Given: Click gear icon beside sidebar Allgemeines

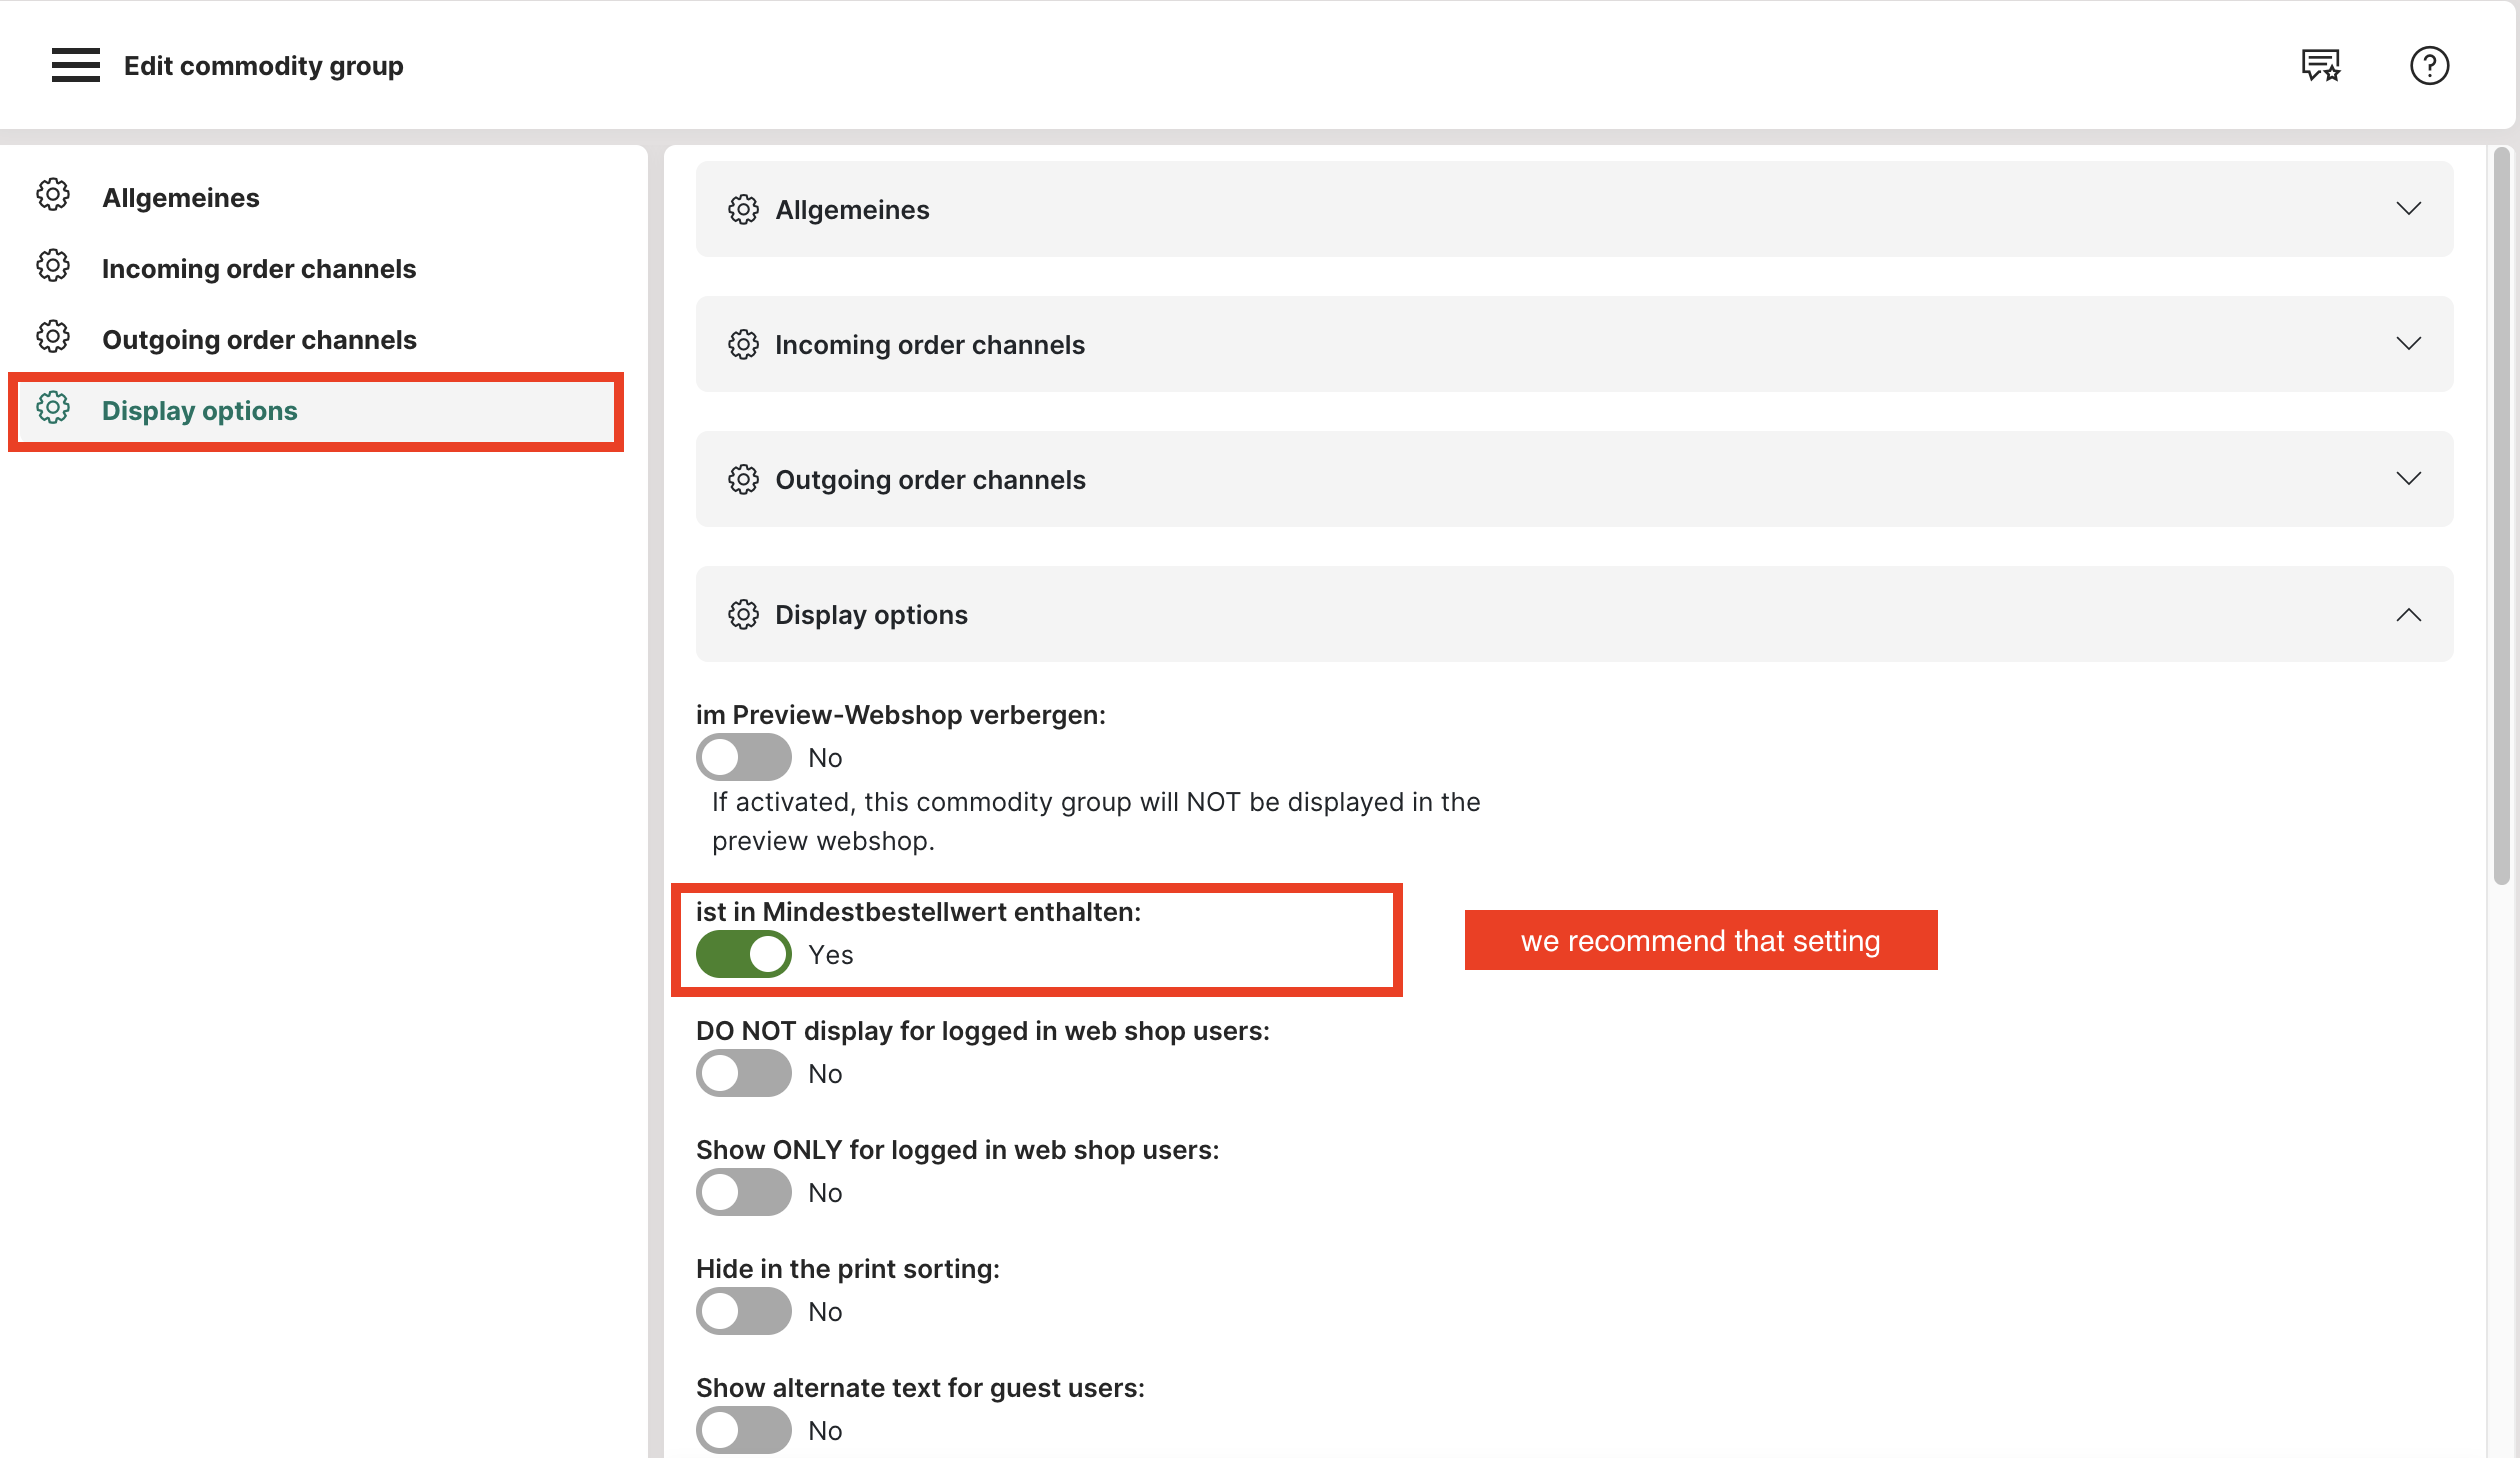Looking at the screenshot, I should (53, 195).
